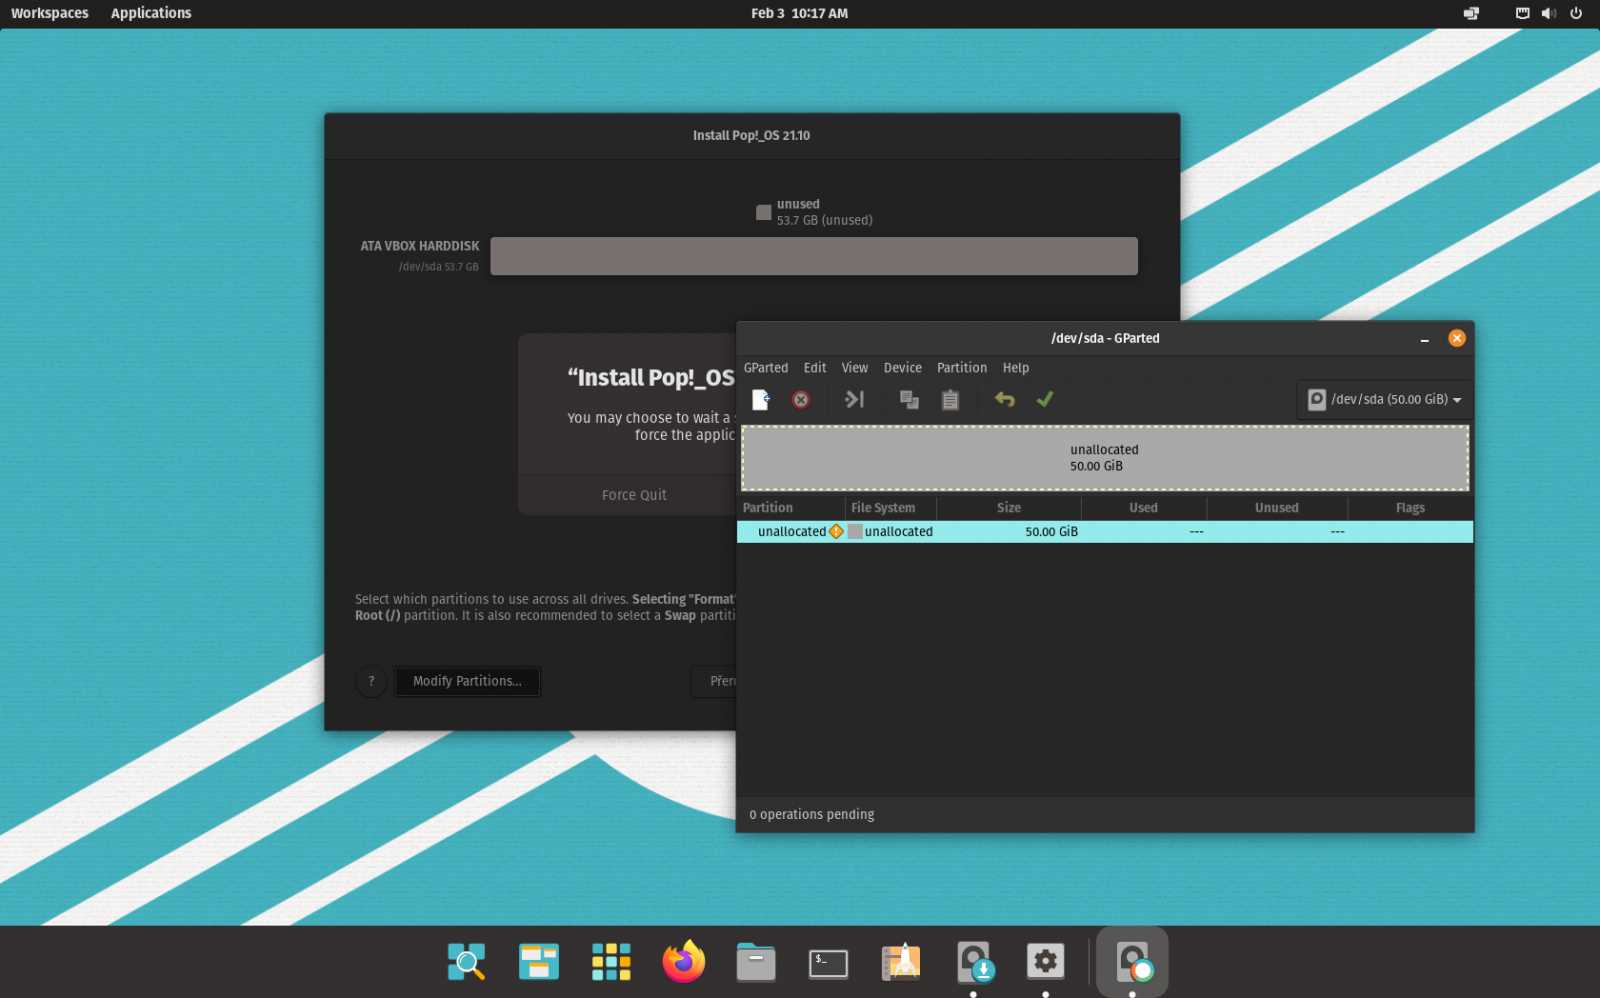Click the GParted icon in the dock
The image size is (1600, 998).
click(1133, 962)
